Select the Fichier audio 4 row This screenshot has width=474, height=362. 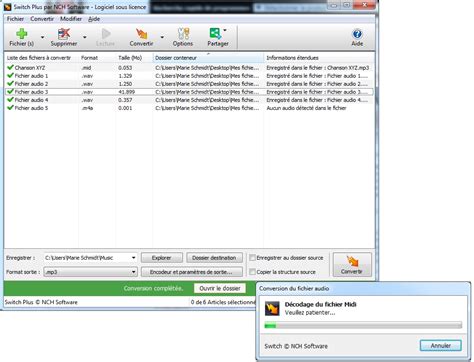click(x=189, y=100)
